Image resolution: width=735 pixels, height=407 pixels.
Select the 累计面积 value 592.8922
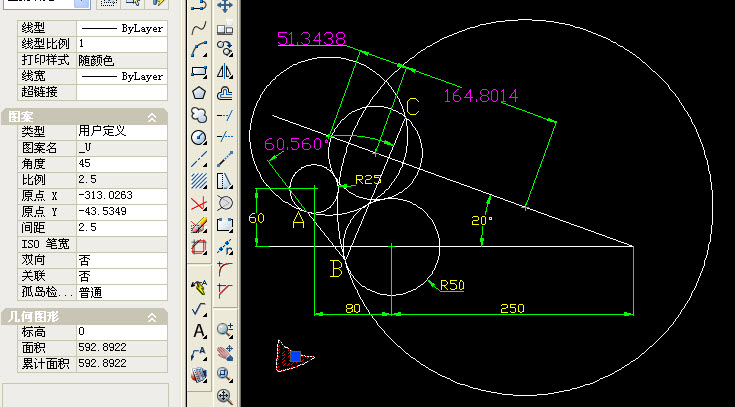[x=122, y=364]
